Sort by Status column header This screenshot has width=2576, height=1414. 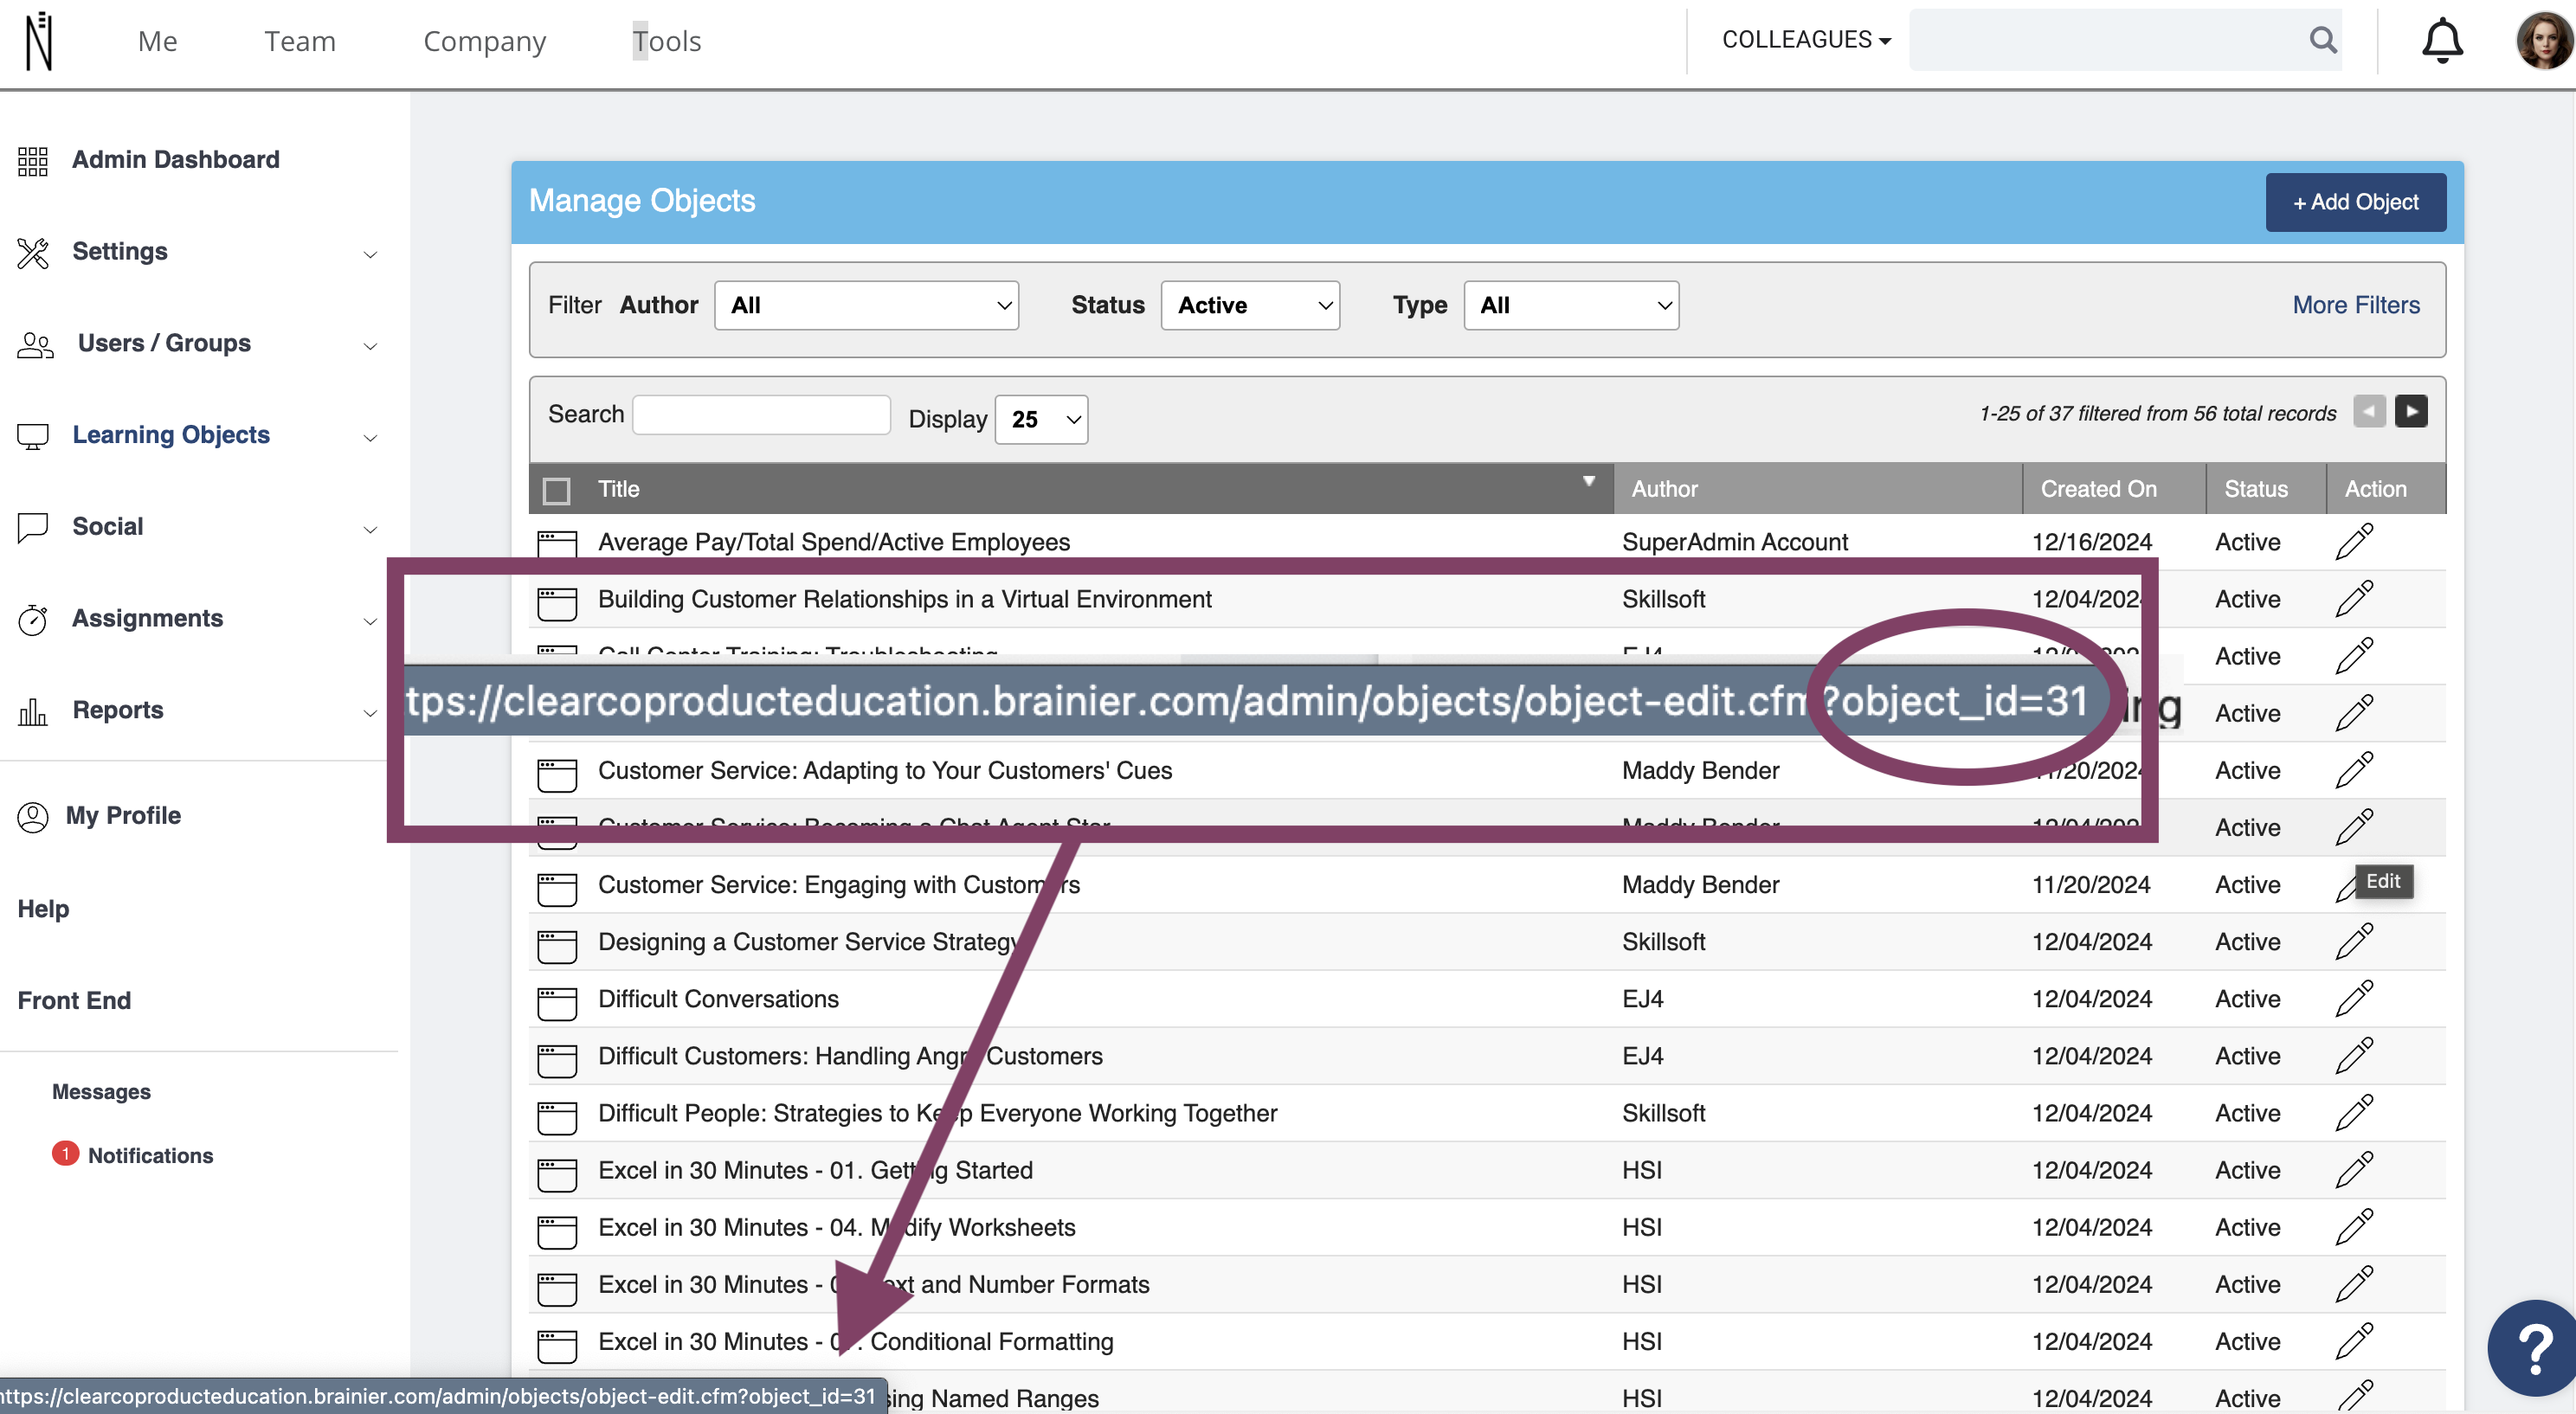point(2255,489)
